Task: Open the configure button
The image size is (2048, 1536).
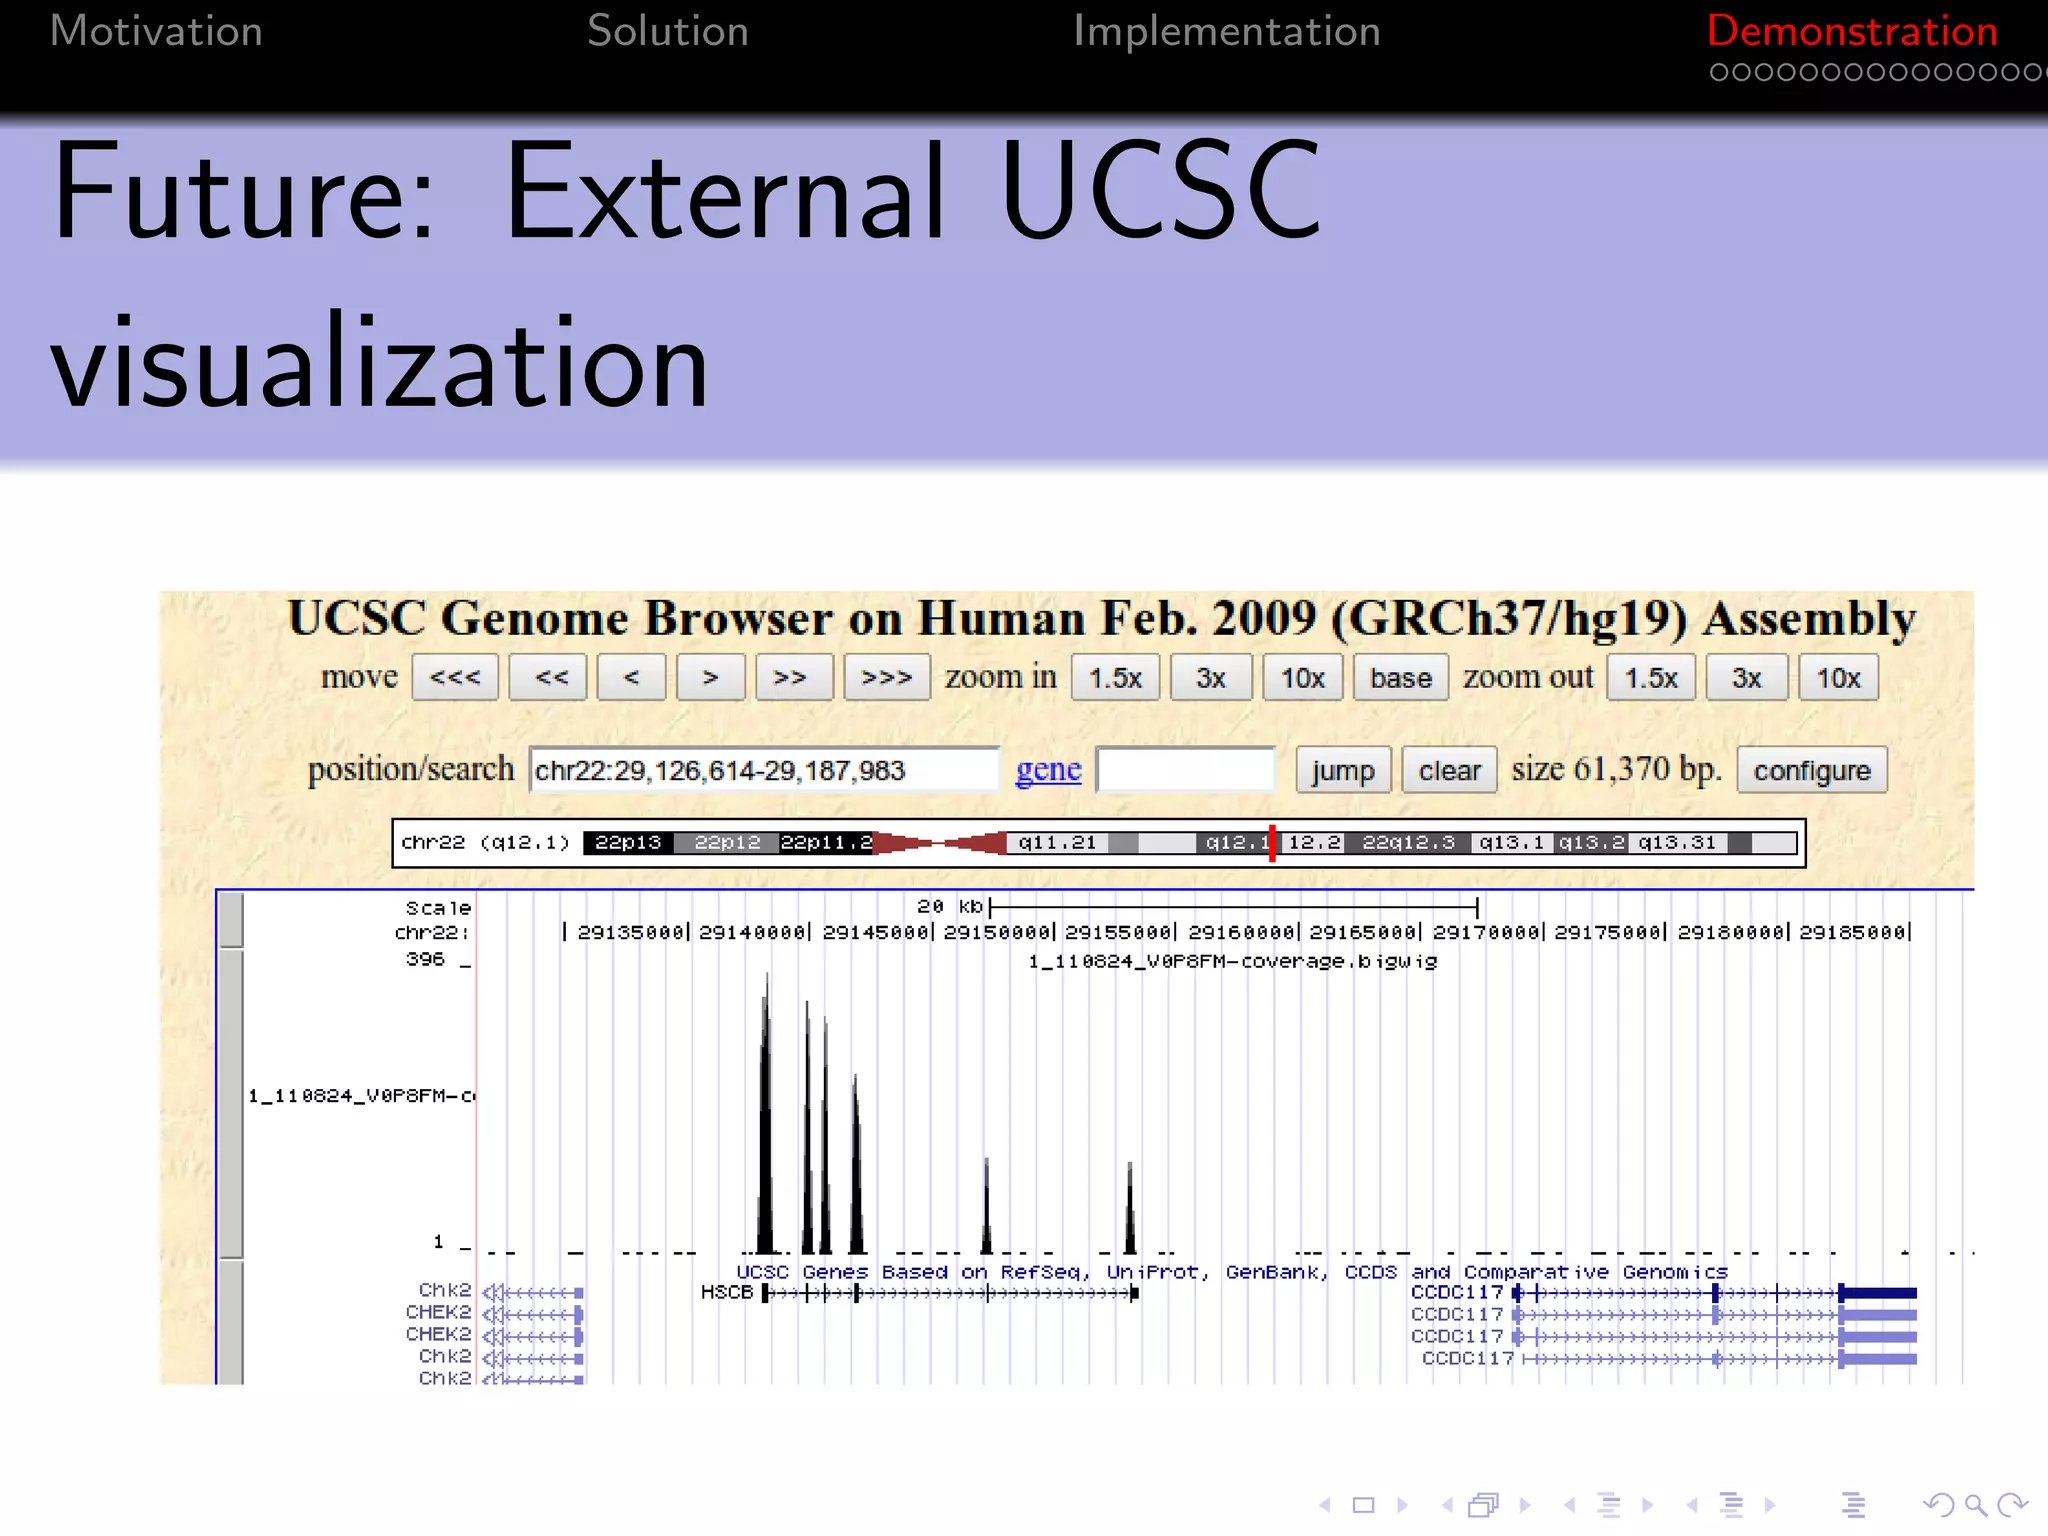Action: 1812,770
